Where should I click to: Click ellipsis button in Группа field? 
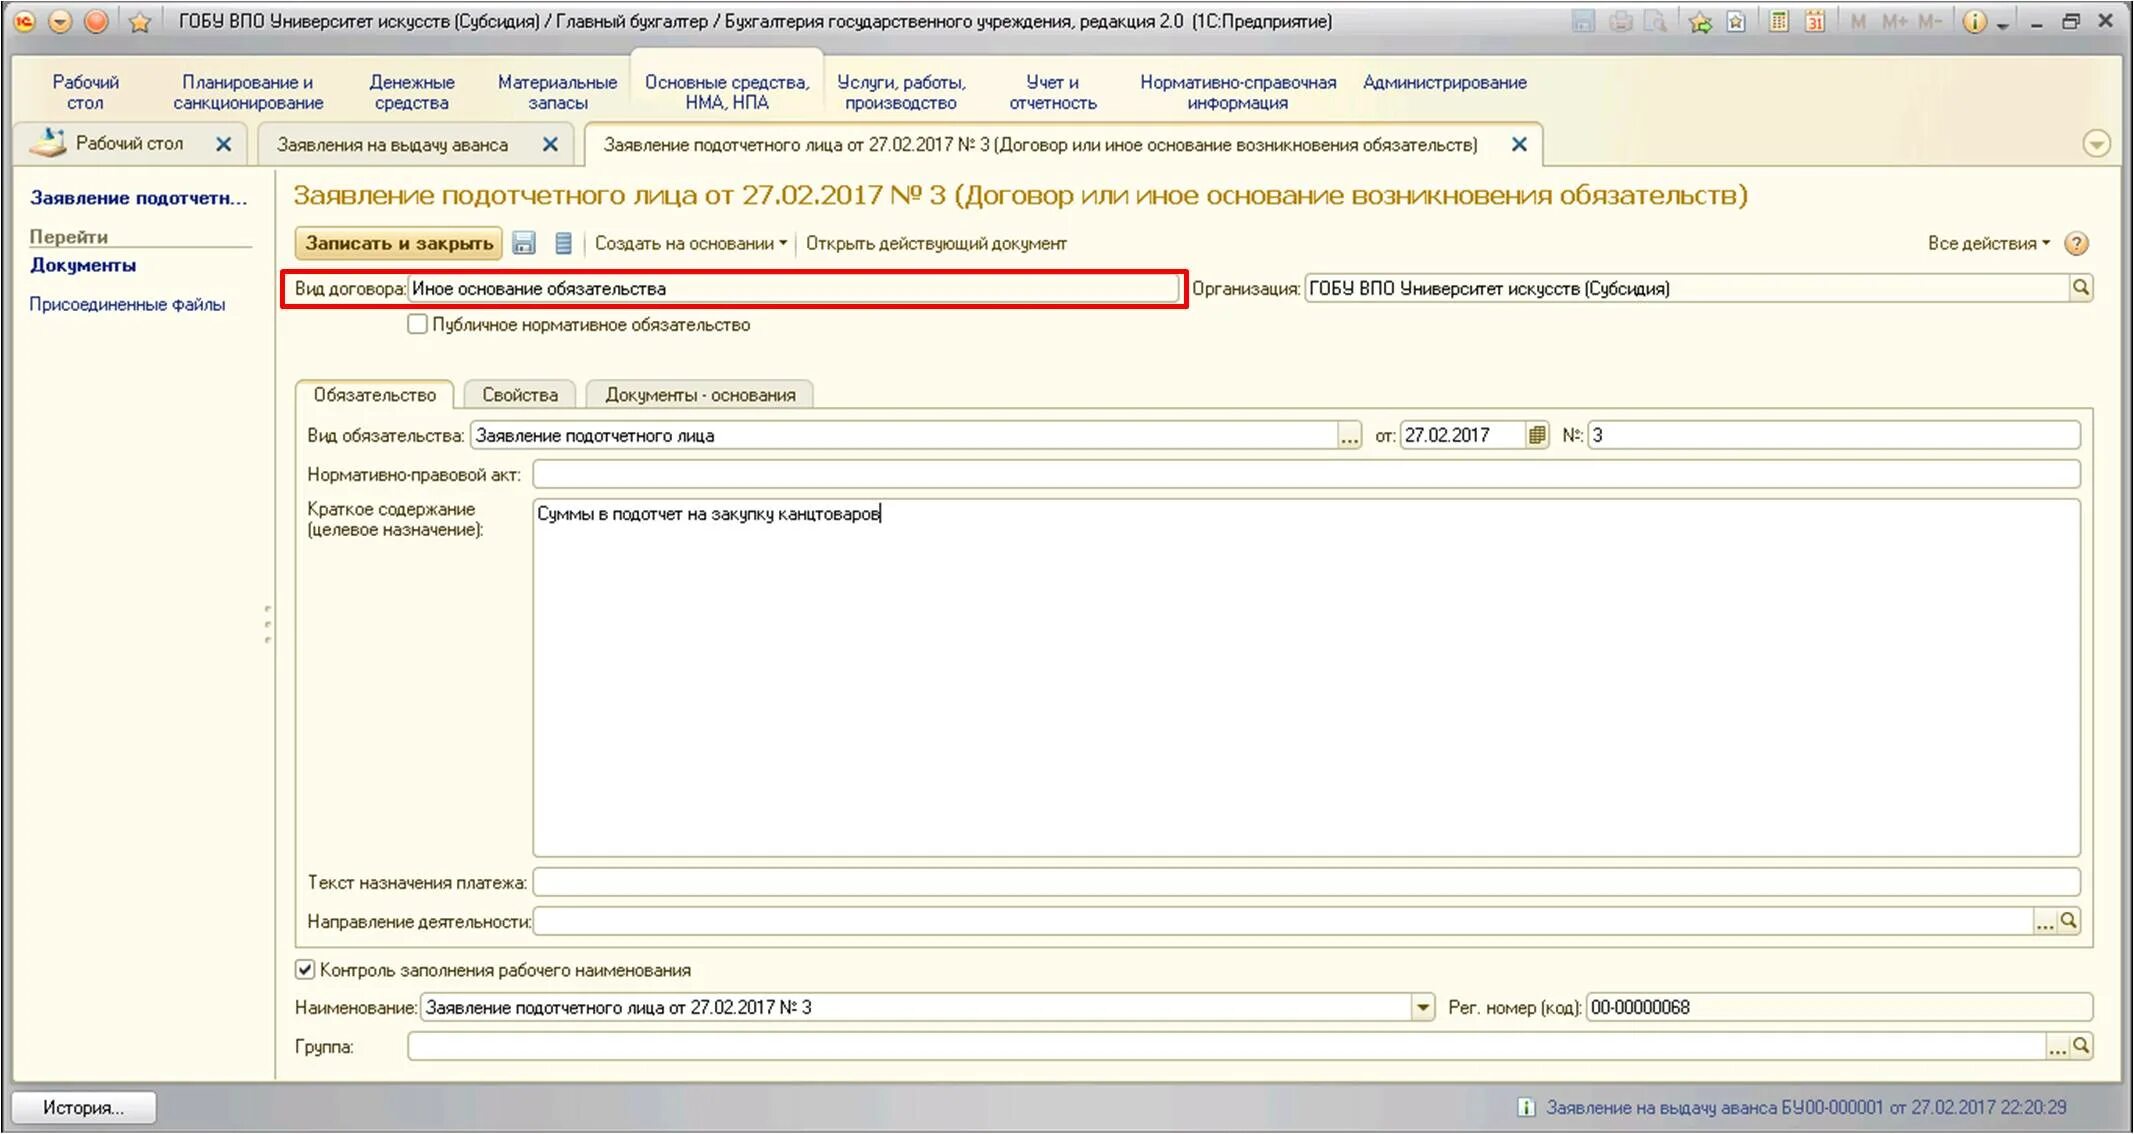point(2057,1047)
